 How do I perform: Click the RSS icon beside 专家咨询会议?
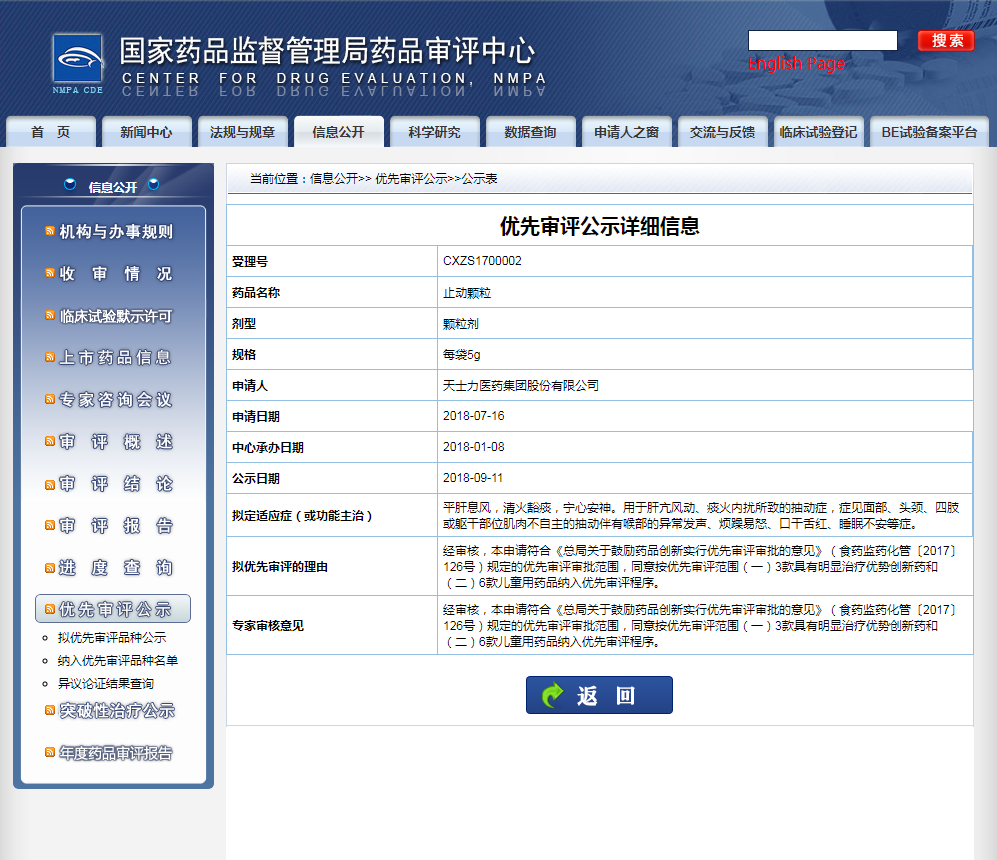(50, 400)
